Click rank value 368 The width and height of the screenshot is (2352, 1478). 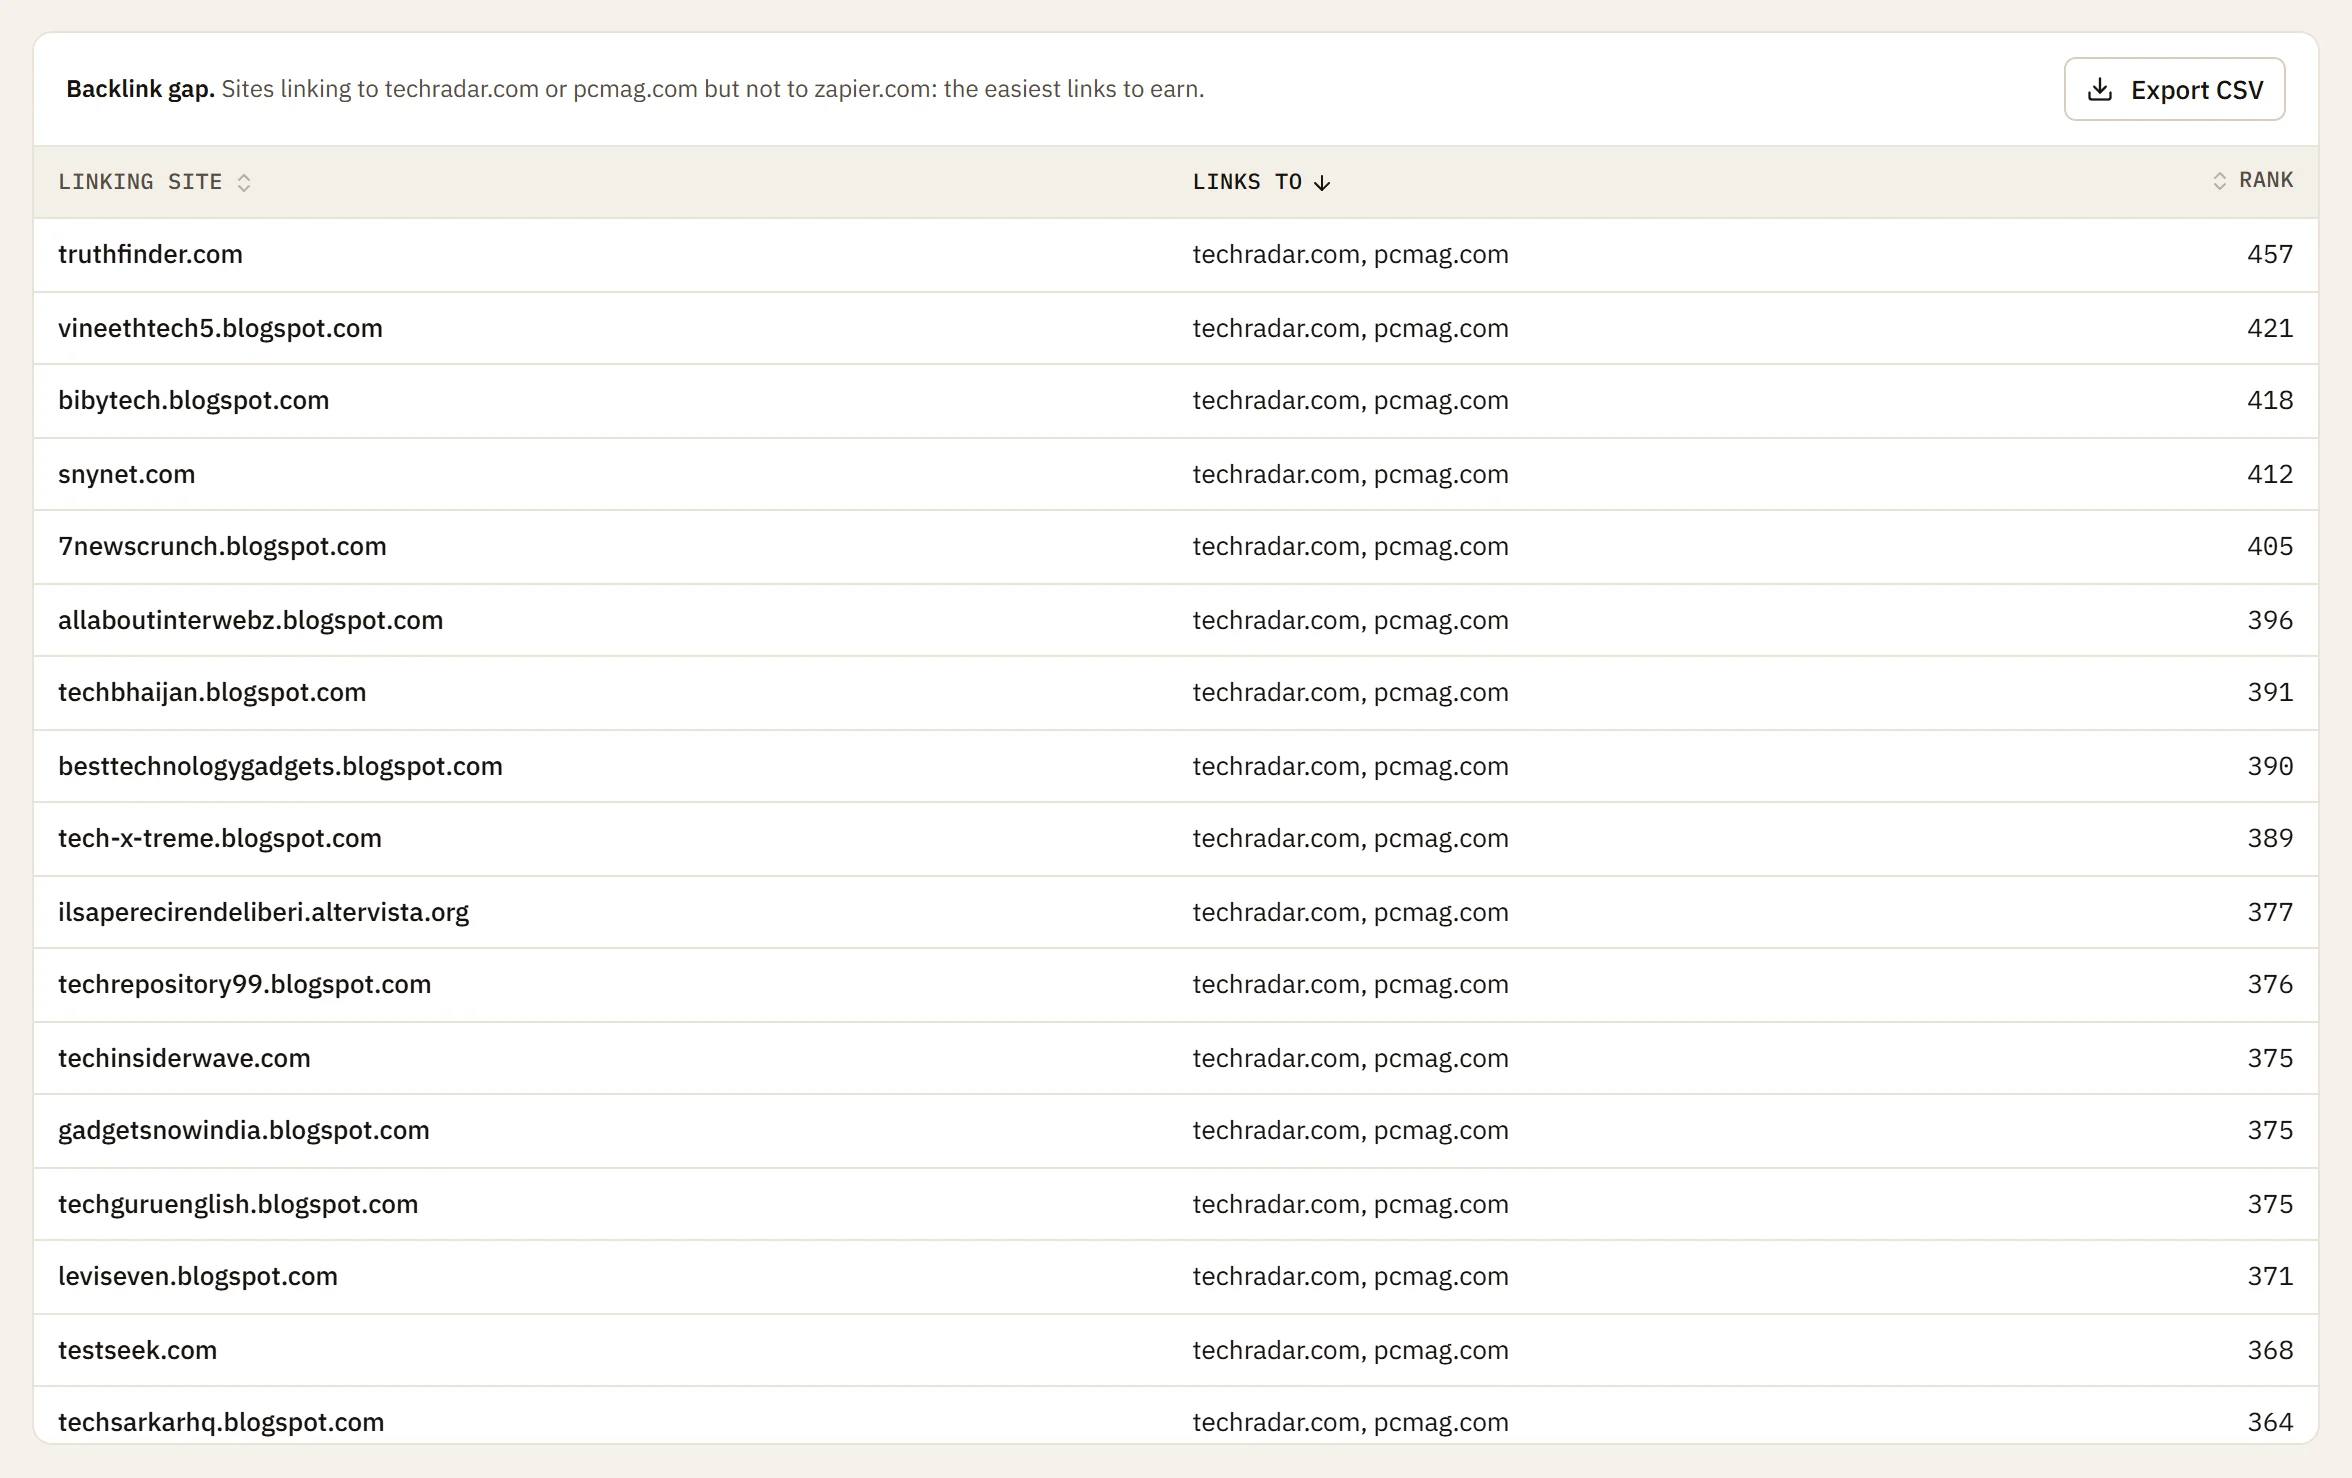click(x=2270, y=1350)
